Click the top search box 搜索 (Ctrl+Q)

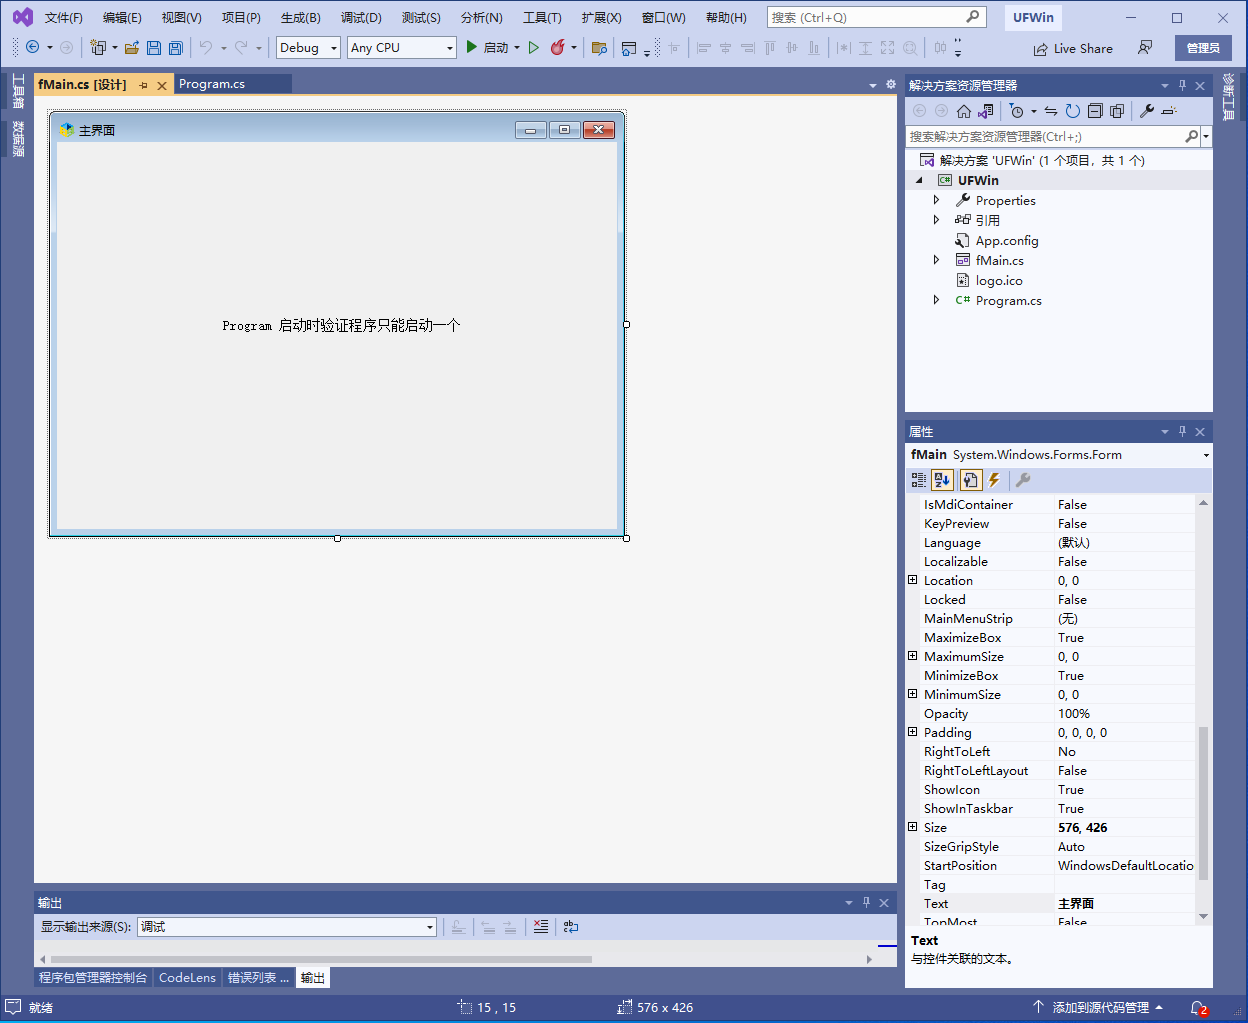(876, 17)
